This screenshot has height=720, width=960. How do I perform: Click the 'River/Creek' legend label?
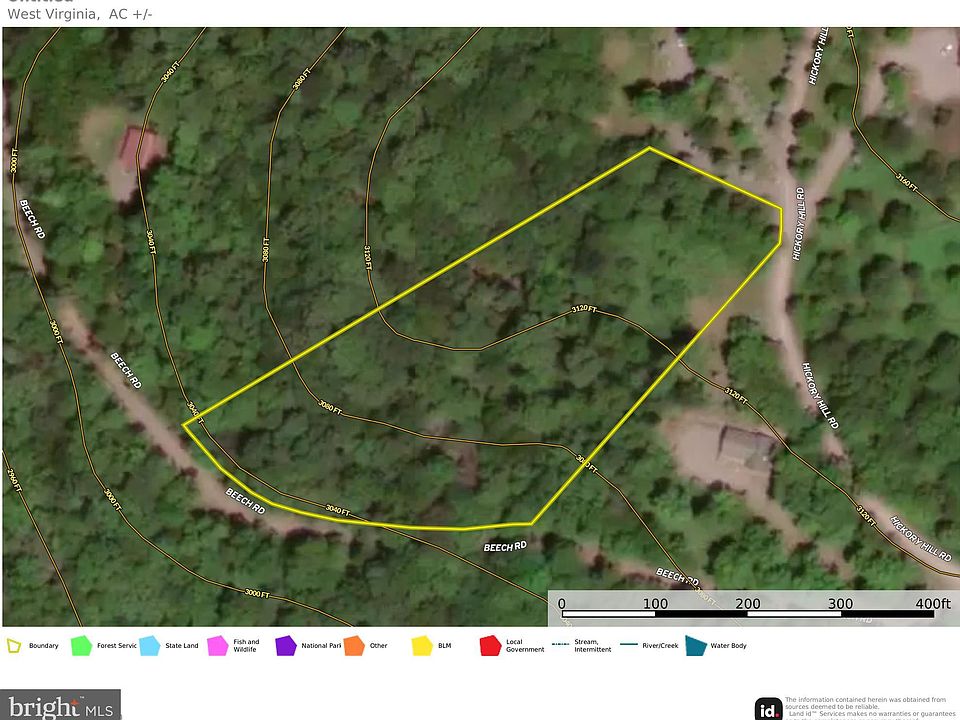click(x=660, y=645)
